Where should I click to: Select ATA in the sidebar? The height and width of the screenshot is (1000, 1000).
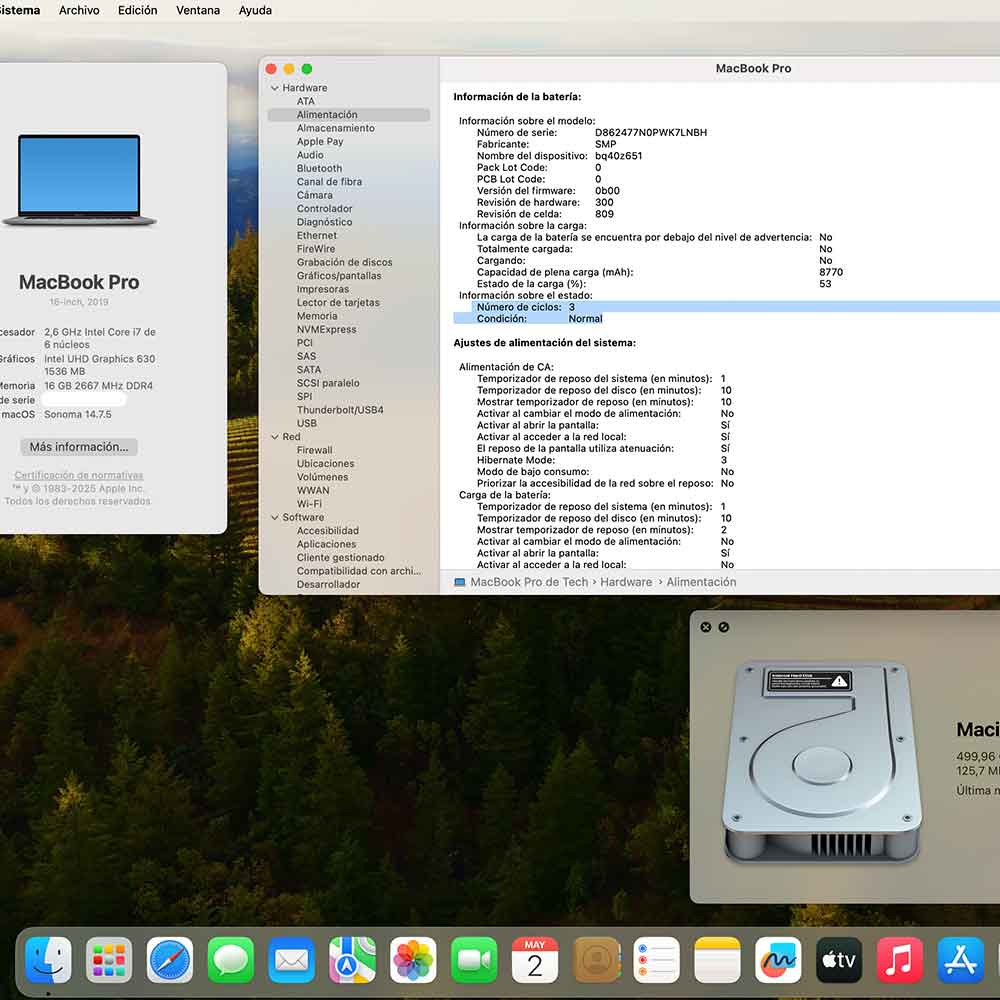tap(305, 101)
